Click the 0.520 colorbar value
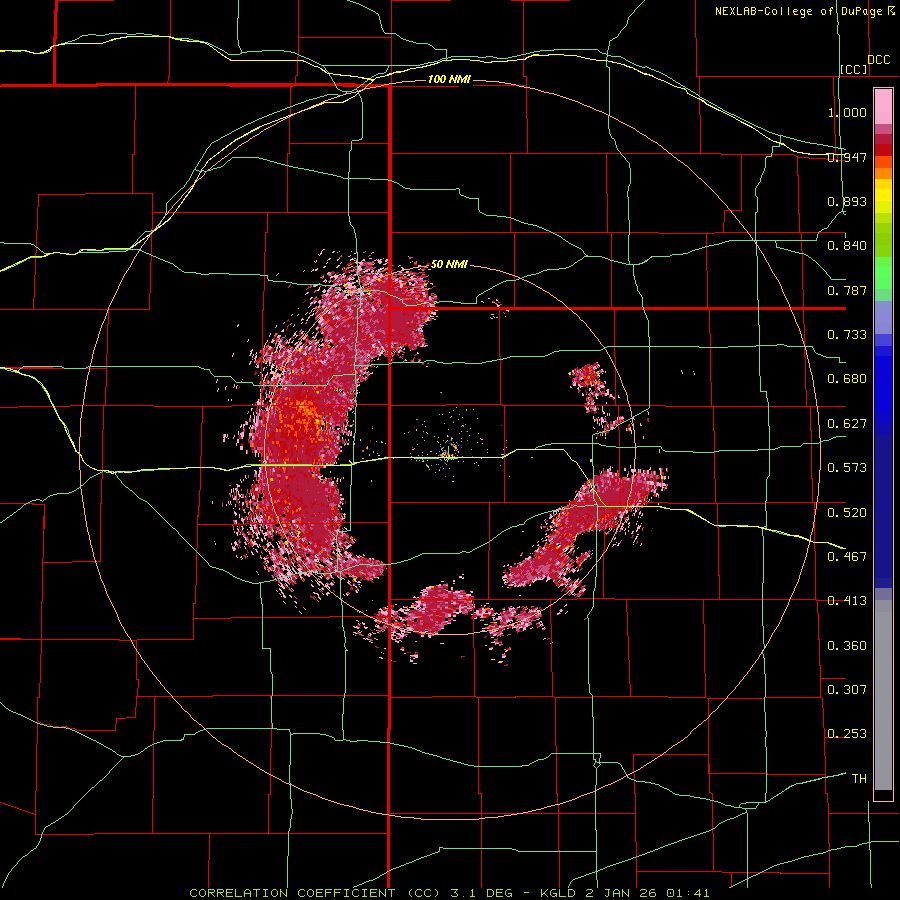 (x=847, y=512)
